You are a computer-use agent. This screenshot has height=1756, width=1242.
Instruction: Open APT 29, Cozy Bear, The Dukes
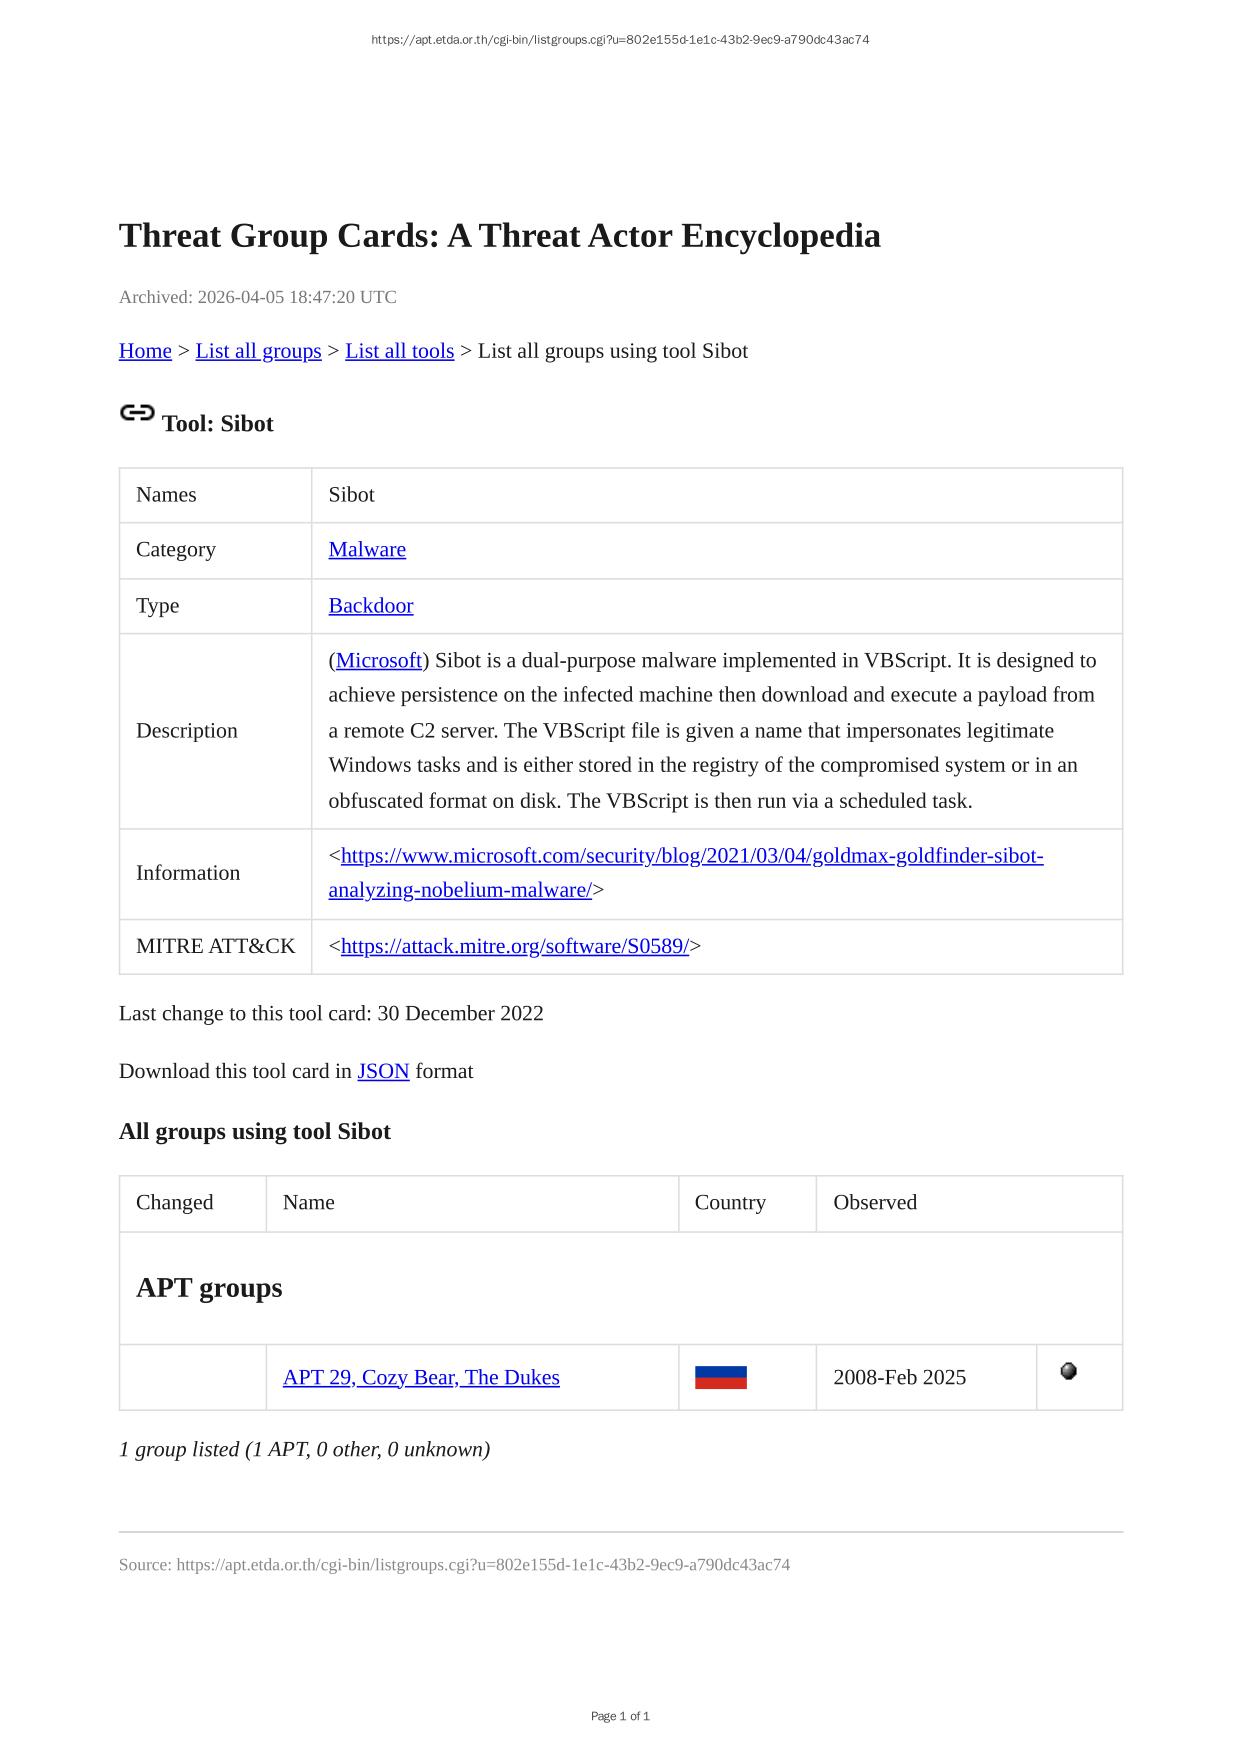tap(421, 1378)
